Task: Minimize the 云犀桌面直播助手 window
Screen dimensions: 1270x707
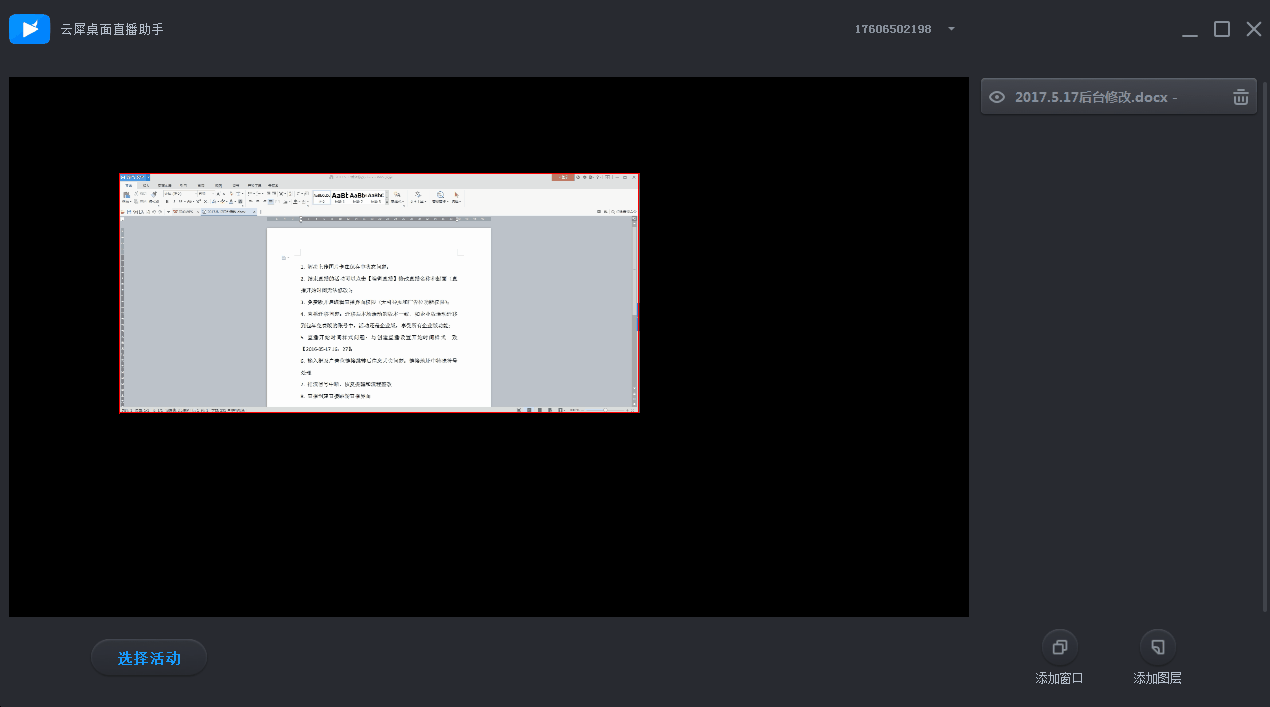Action: tap(1189, 30)
